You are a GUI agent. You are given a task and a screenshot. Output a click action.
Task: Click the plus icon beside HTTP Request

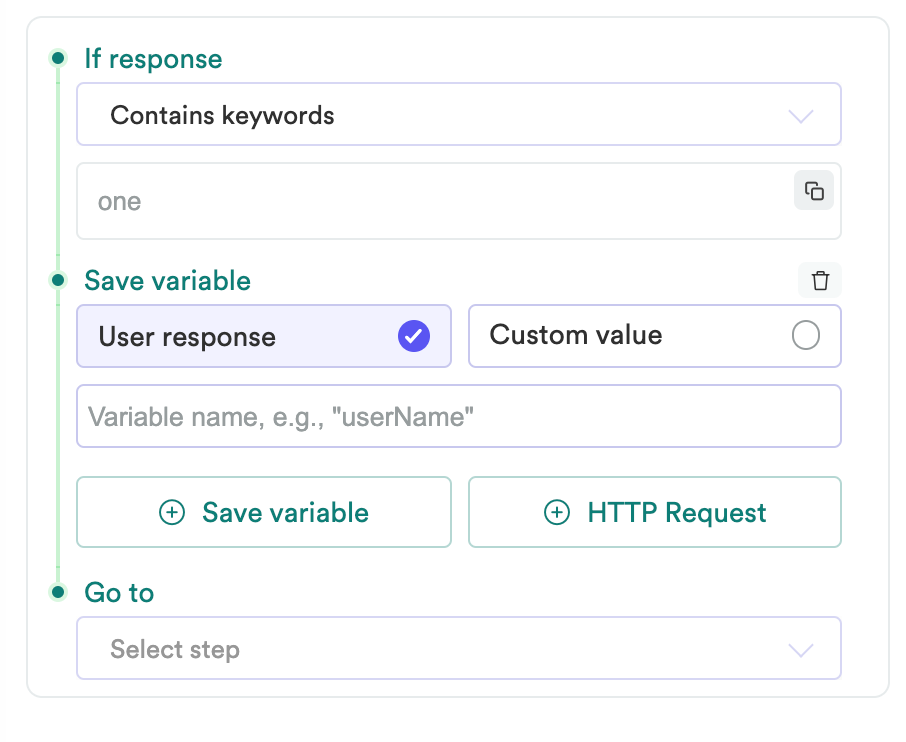pyautogui.click(x=556, y=513)
